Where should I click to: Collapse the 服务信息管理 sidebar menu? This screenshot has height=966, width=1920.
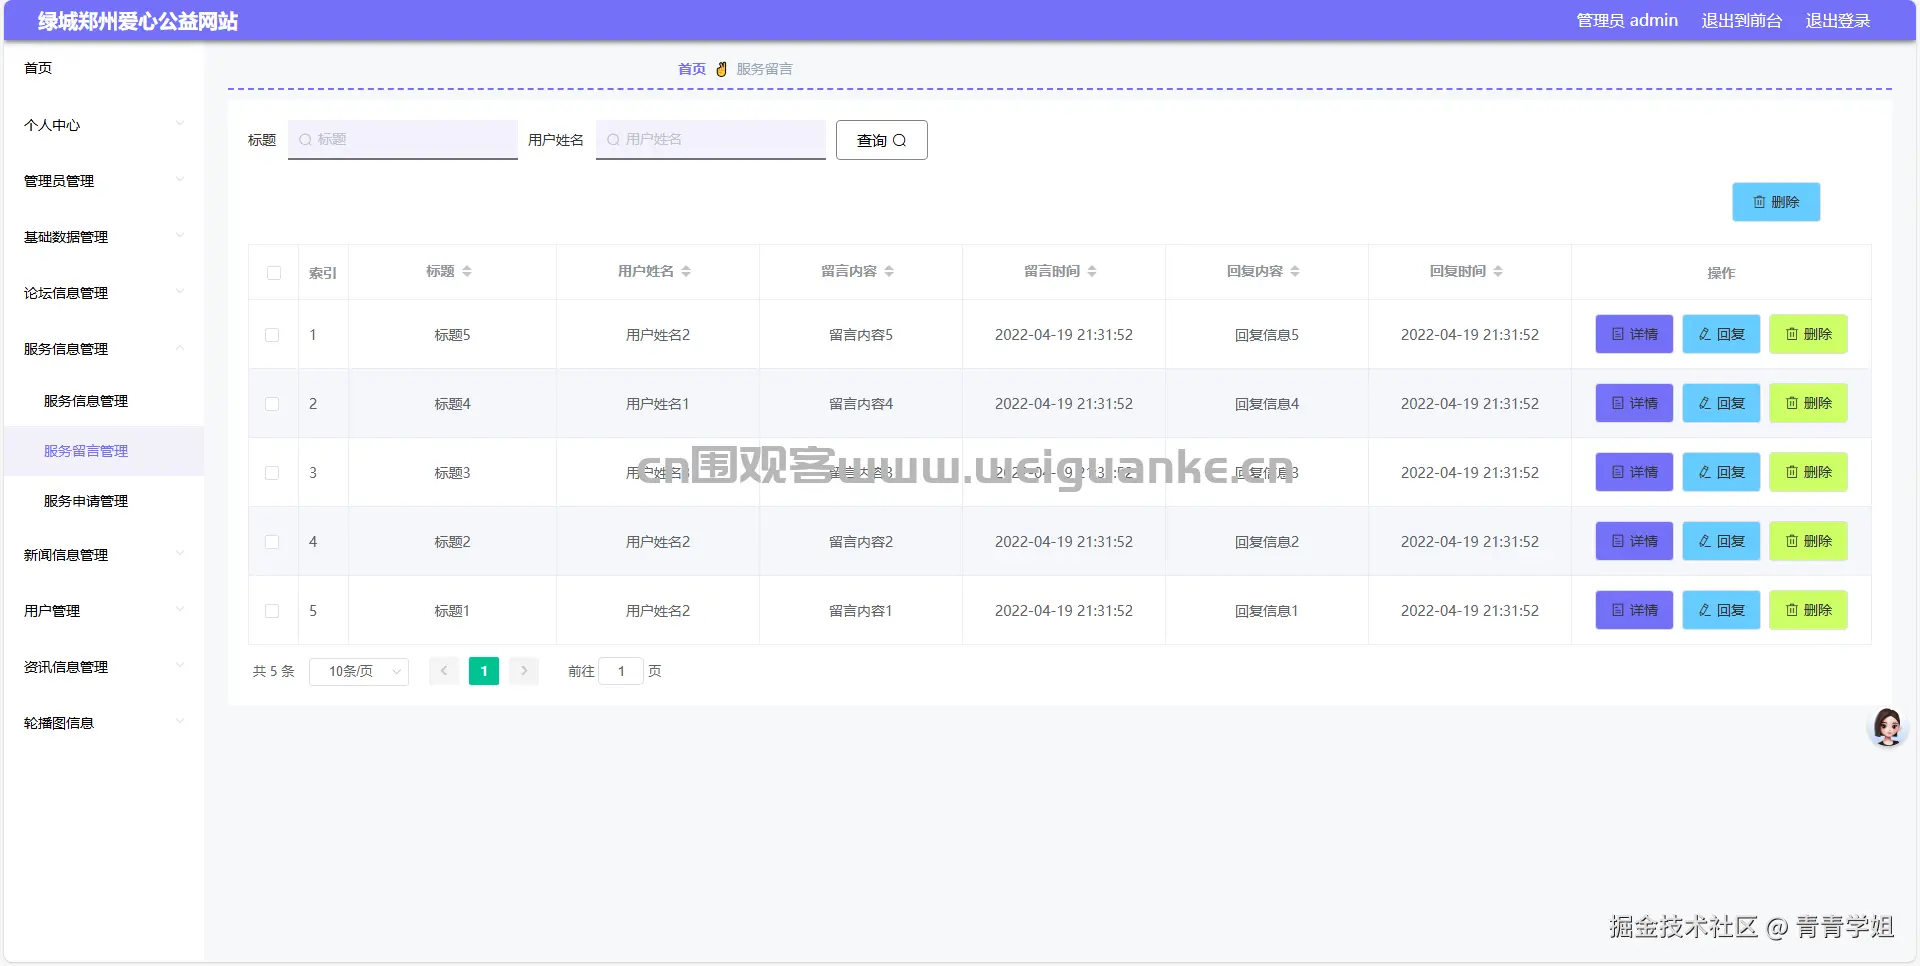(x=104, y=349)
